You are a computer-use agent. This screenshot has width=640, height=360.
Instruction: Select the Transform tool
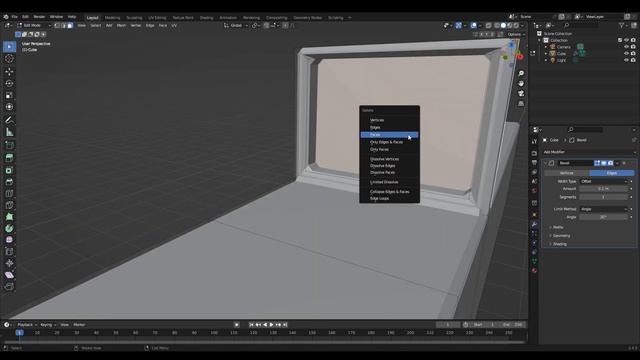(x=9, y=107)
